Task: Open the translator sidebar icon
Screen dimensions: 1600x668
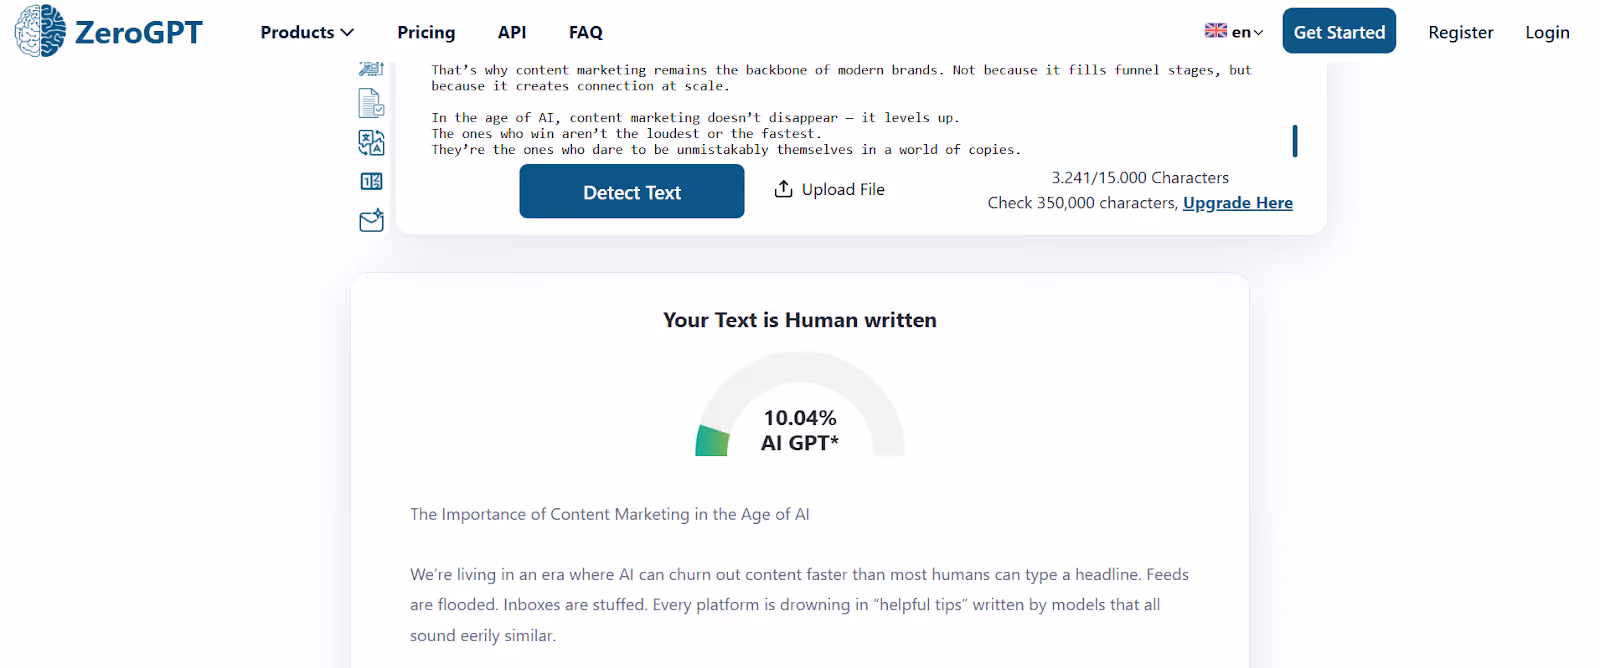Action: [x=371, y=143]
